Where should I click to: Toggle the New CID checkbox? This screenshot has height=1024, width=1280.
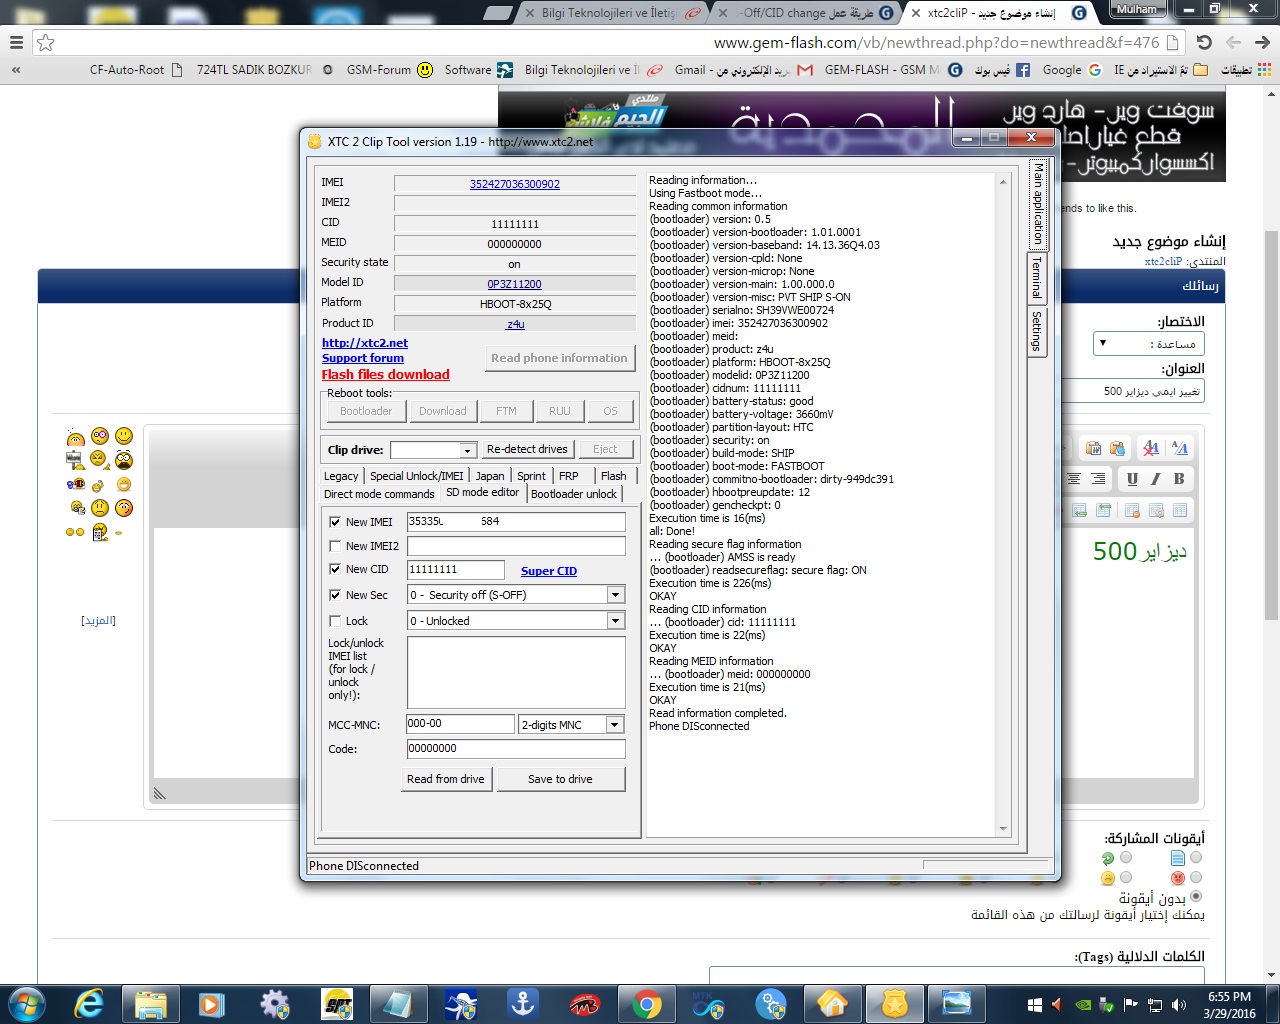click(335, 569)
